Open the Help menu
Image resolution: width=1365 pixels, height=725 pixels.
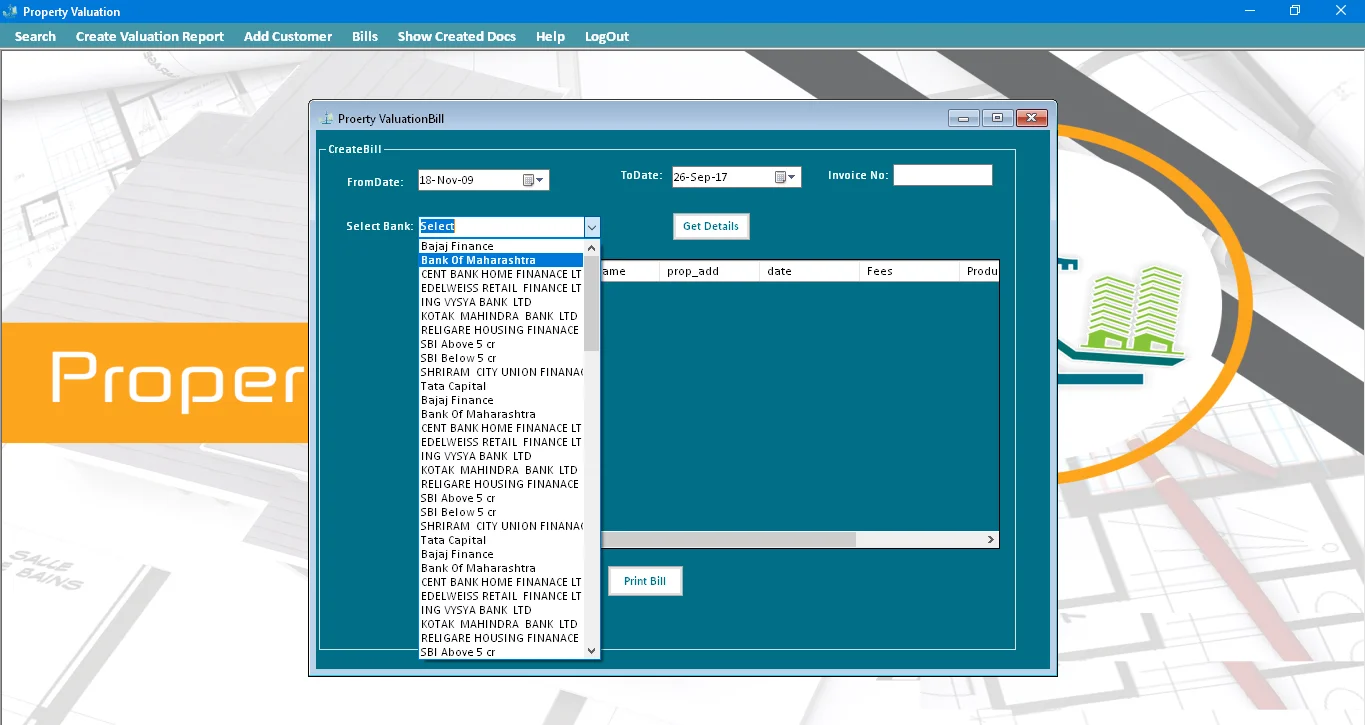pos(550,36)
